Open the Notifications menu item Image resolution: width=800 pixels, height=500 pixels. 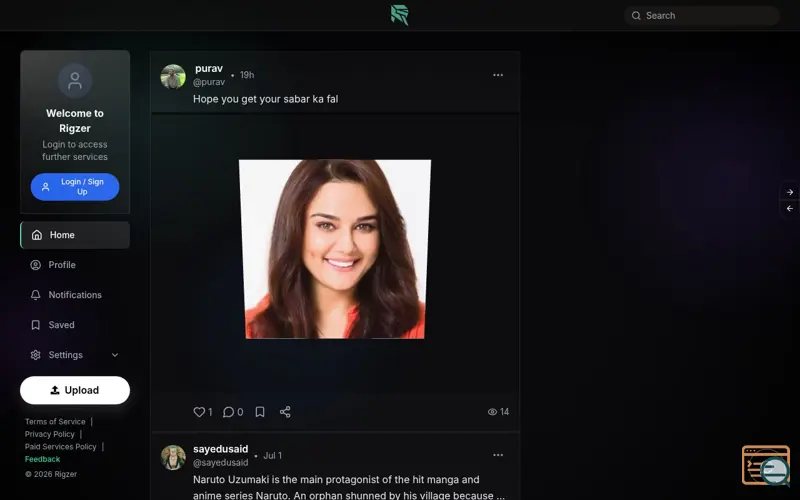[75, 295]
